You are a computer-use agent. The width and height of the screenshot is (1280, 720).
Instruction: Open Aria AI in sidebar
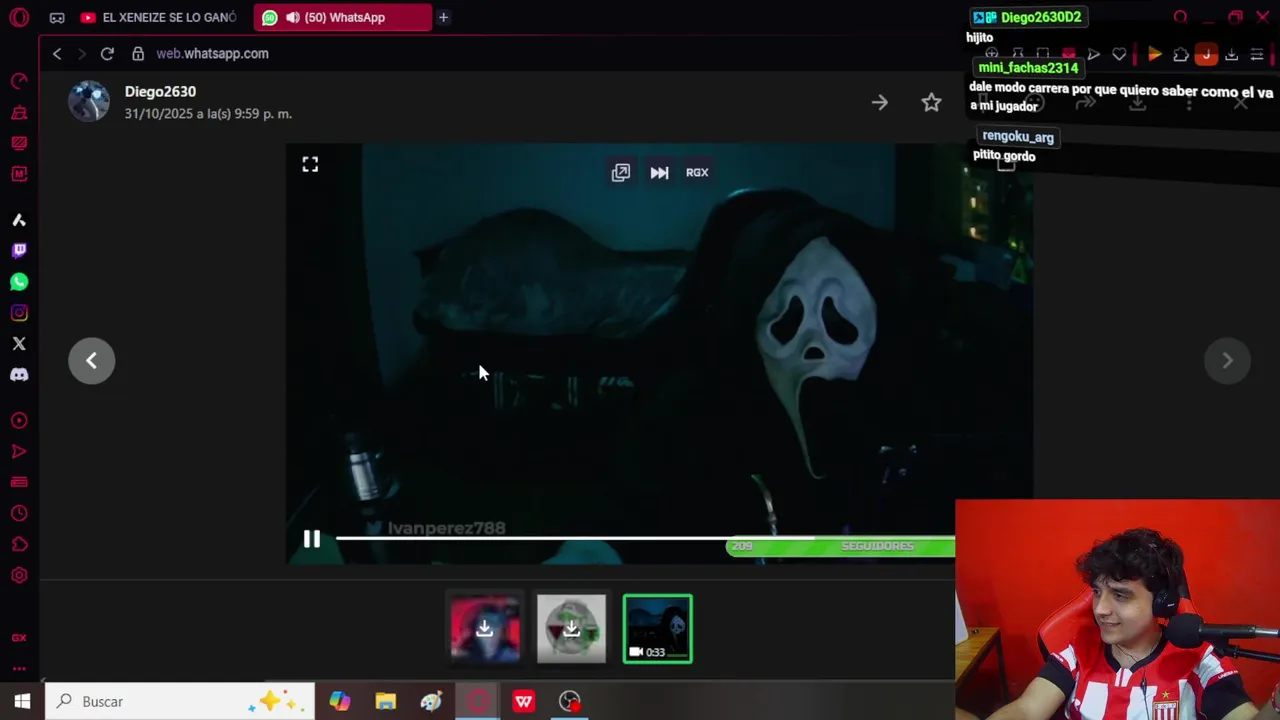pos(19,220)
